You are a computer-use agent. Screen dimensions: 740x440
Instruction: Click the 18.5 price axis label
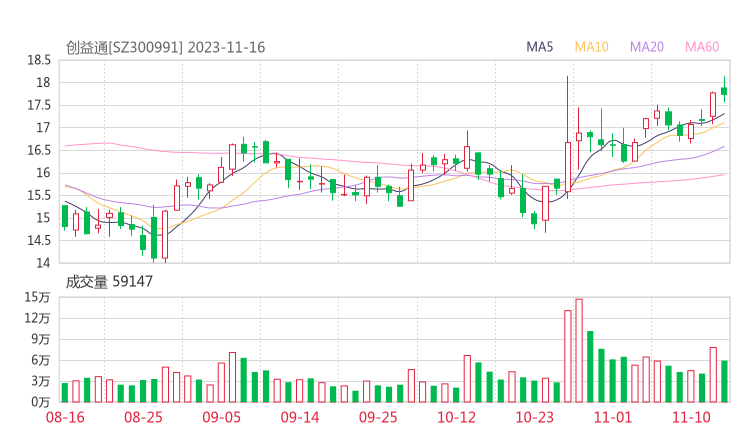pos(39,60)
